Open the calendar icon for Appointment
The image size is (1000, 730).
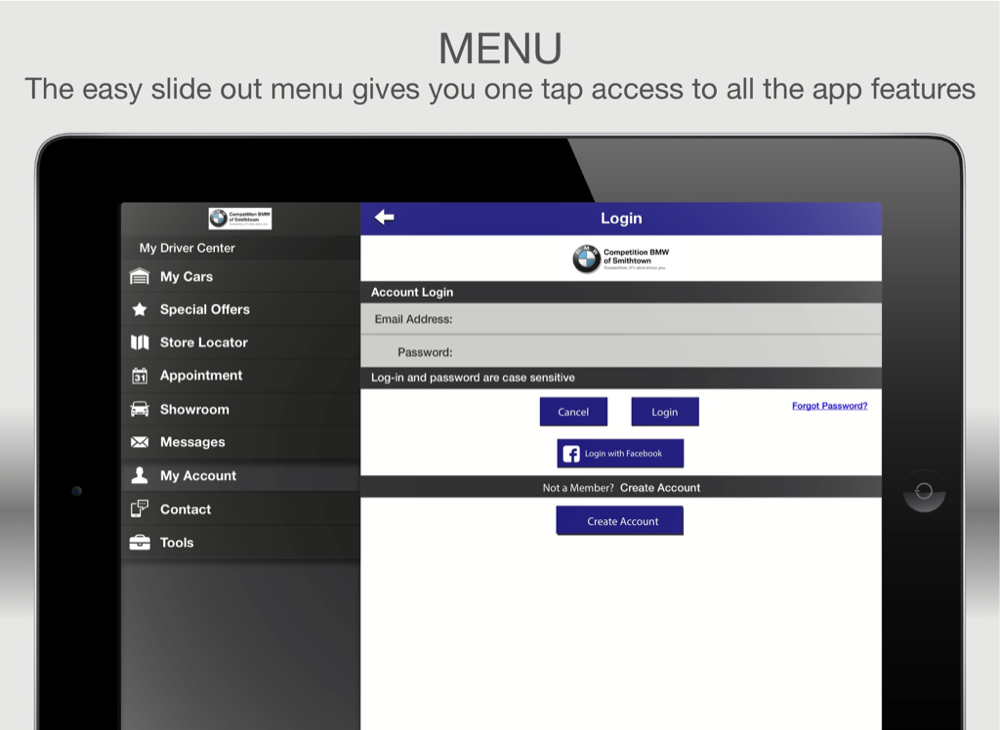click(140, 376)
